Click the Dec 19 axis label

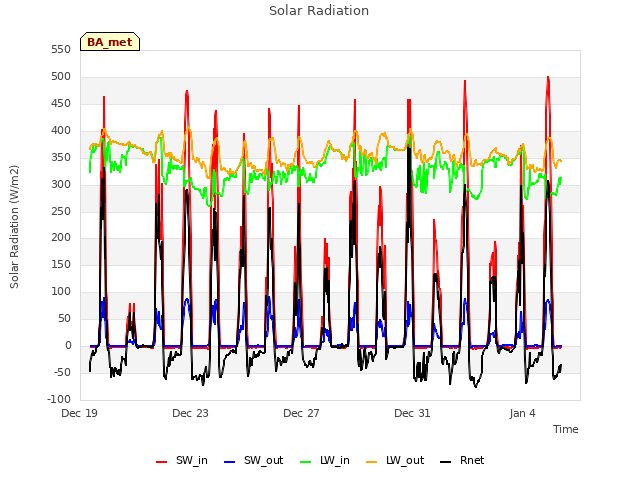click(x=79, y=413)
